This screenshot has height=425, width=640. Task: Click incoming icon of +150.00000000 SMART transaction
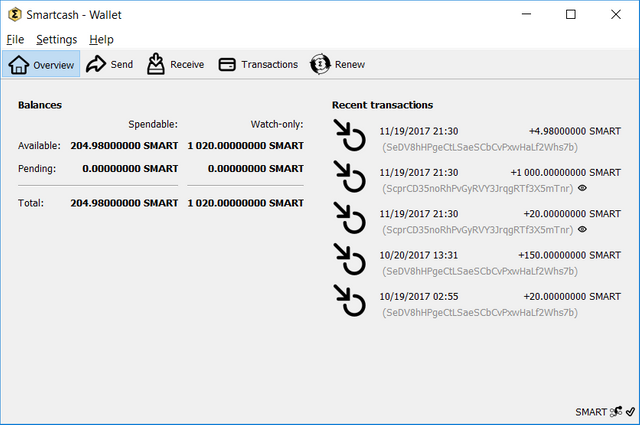click(349, 259)
